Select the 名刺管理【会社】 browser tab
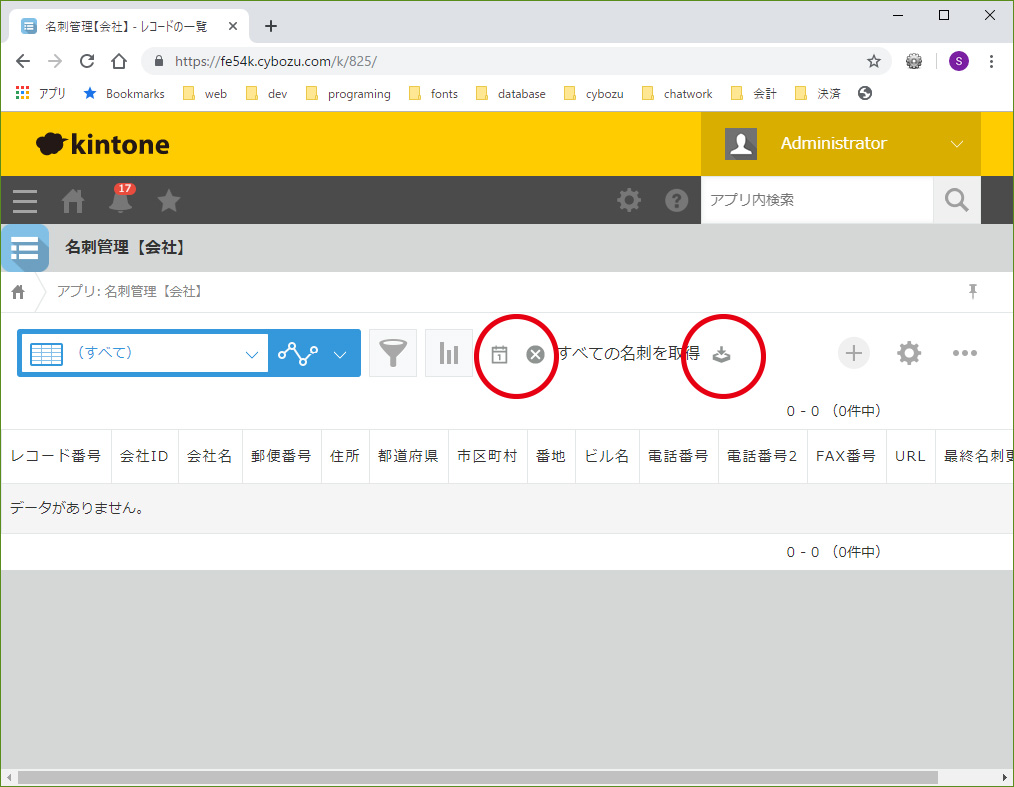 (x=127, y=27)
